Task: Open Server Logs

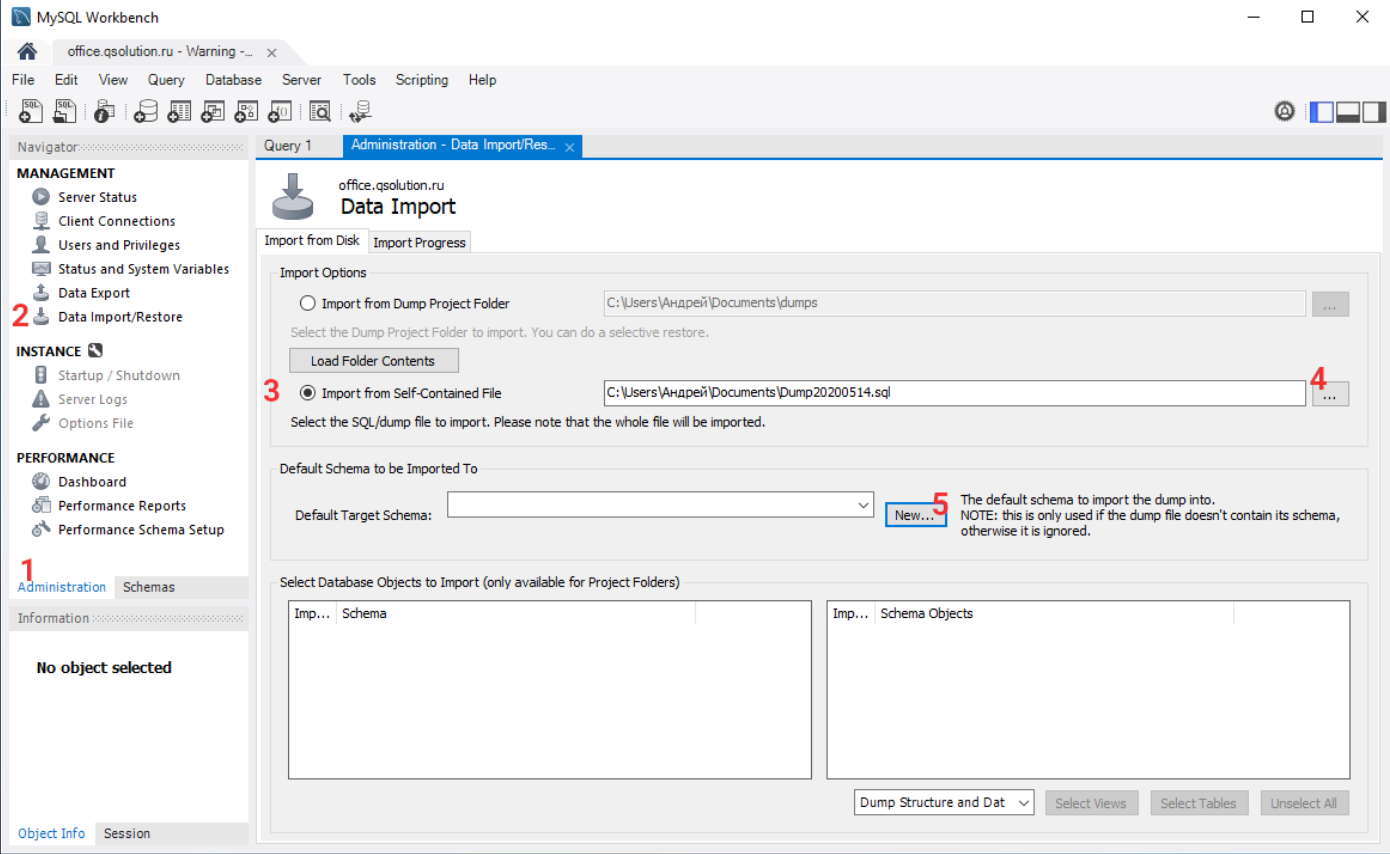Action: click(x=92, y=399)
